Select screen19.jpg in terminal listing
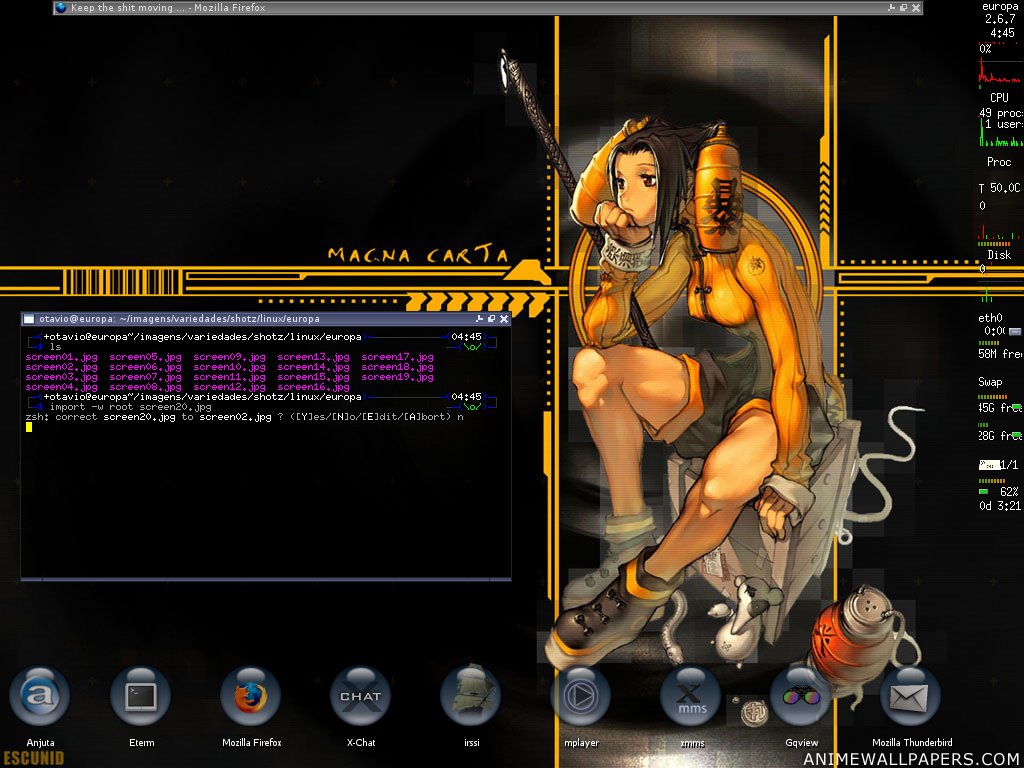 (x=397, y=377)
